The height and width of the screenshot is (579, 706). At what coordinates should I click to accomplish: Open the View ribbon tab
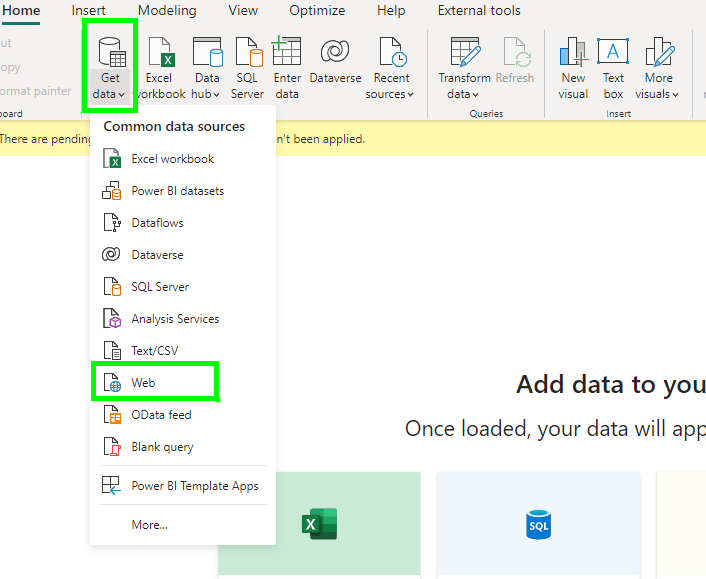pos(243,10)
